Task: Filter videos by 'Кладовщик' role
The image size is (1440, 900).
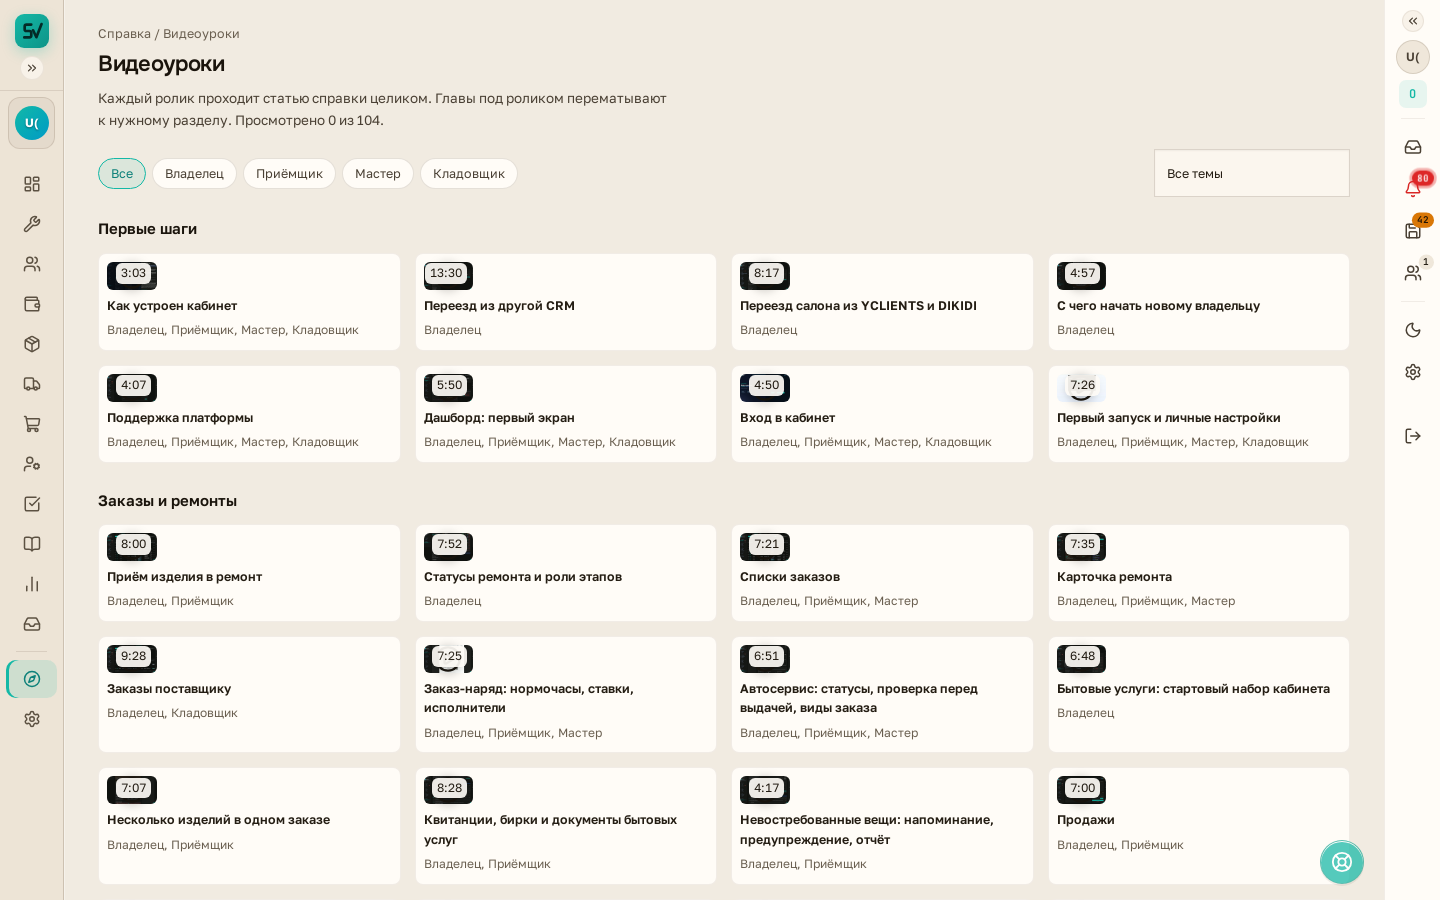Action: 469,173
